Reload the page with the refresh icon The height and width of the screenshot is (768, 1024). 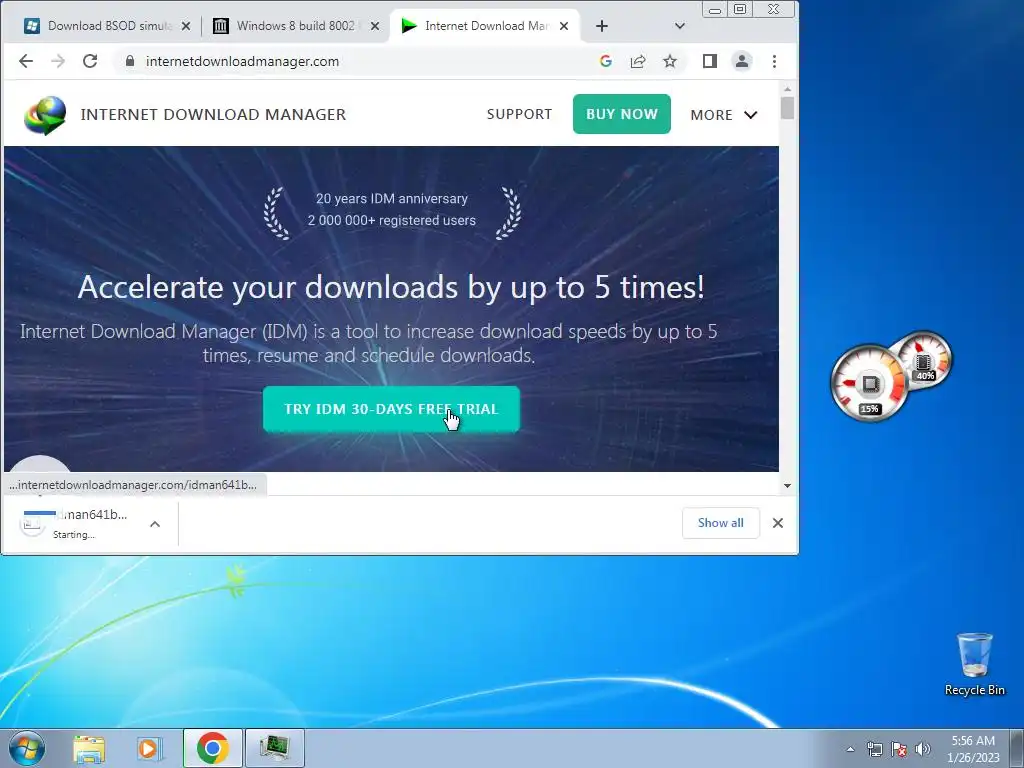[90, 61]
